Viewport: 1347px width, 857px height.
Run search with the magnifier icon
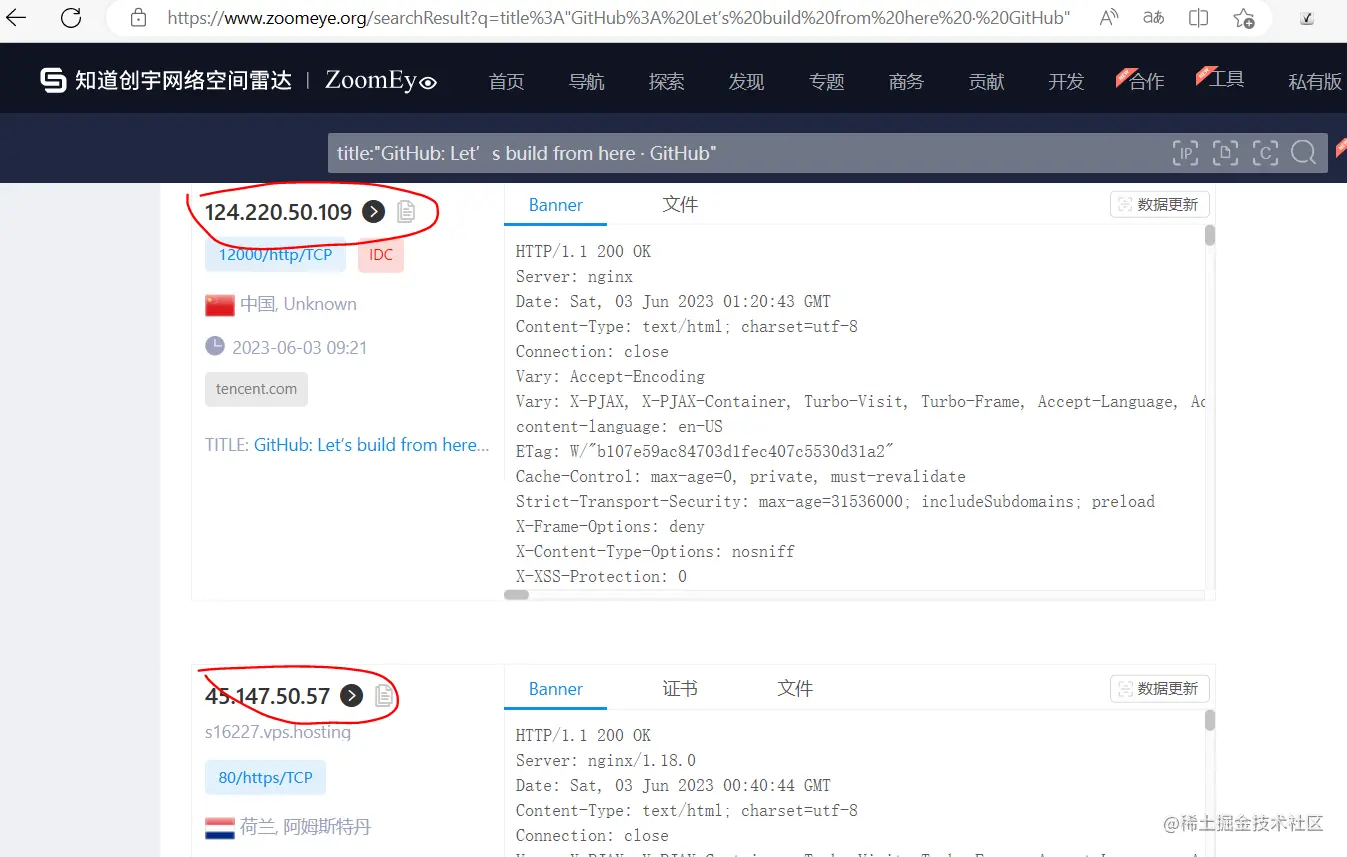tap(1303, 152)
